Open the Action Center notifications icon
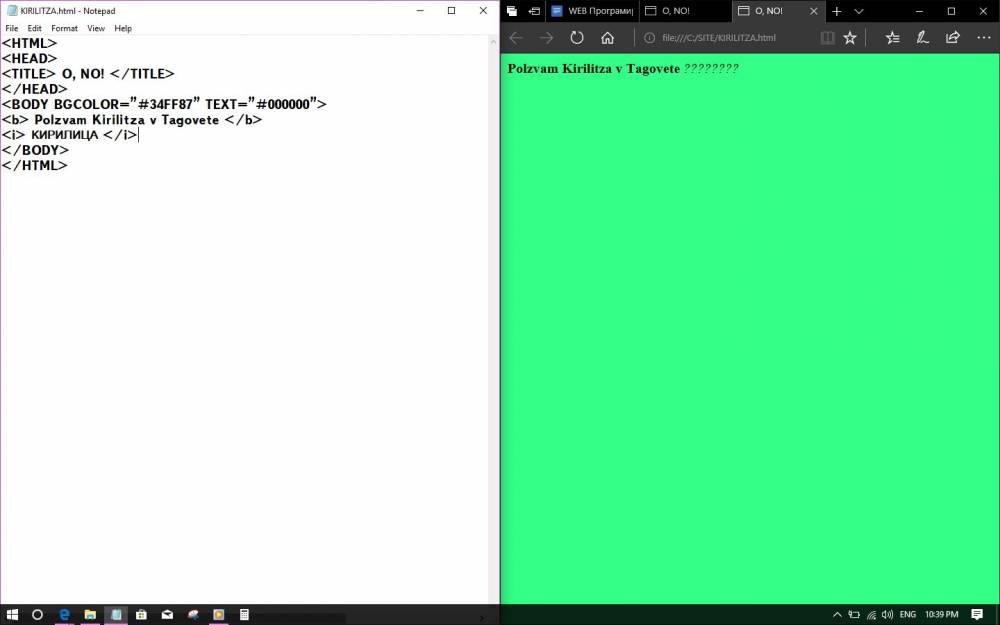This screenshot has width=1000, height=625. [977, 615]
